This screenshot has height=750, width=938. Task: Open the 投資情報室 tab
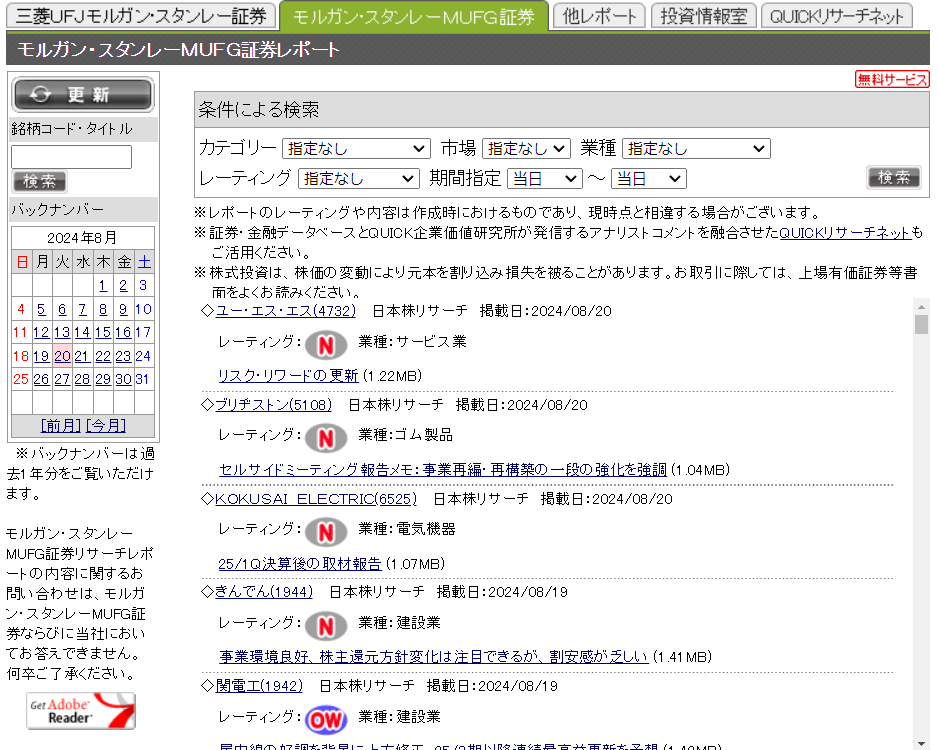tap(704, 16)
